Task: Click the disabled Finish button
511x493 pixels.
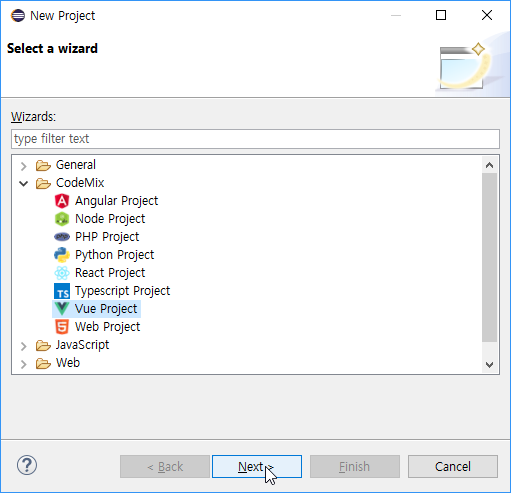Action: (355, 466)
